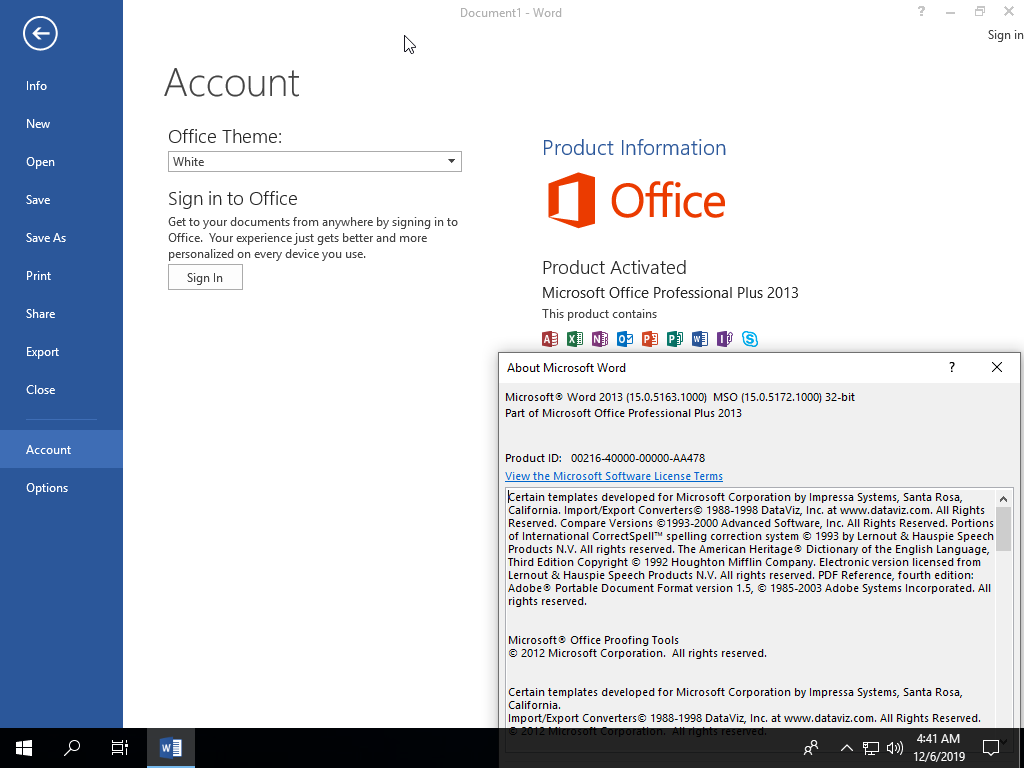The width and height of the screenshot is (1024, 768).
Task: Click the 'Product Information' heading
Action: [634, 148]
